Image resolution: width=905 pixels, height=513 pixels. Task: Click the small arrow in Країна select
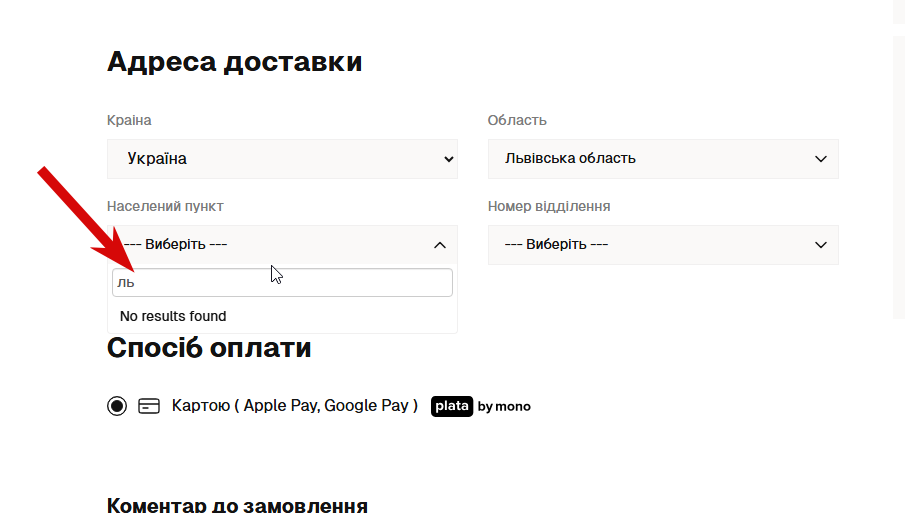tap(447, 159)
